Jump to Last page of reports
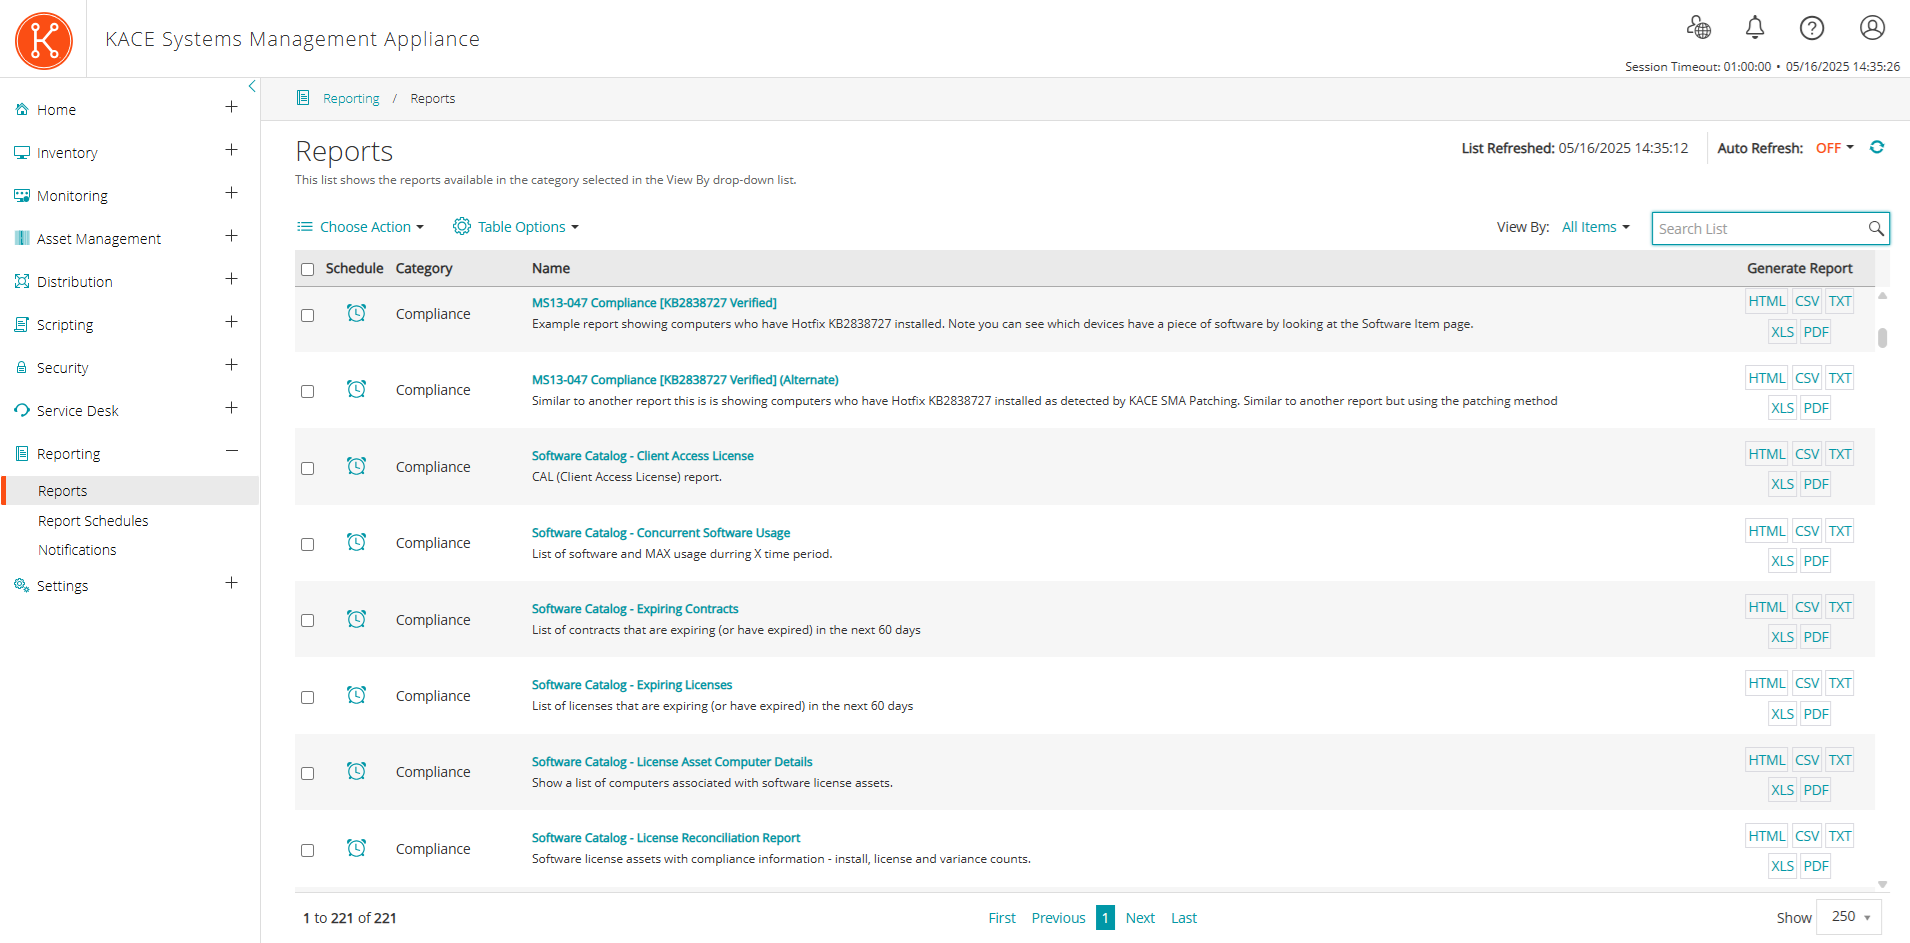 coord(1184,918)
